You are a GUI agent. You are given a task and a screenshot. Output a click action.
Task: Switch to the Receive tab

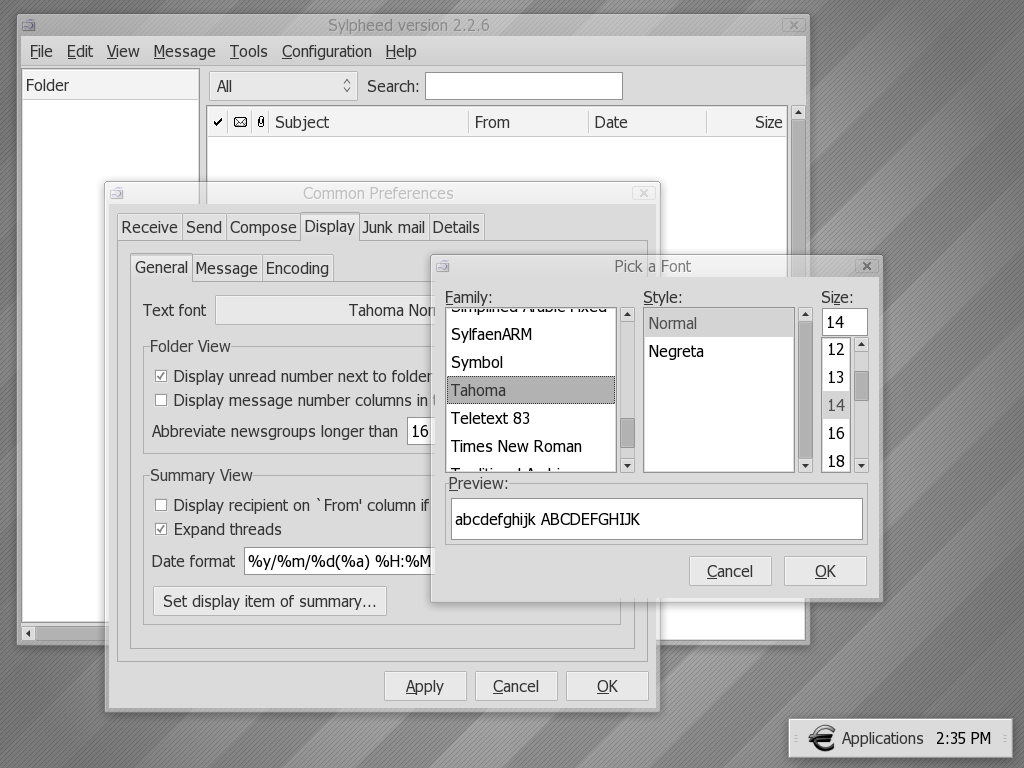tap(150, 227)
